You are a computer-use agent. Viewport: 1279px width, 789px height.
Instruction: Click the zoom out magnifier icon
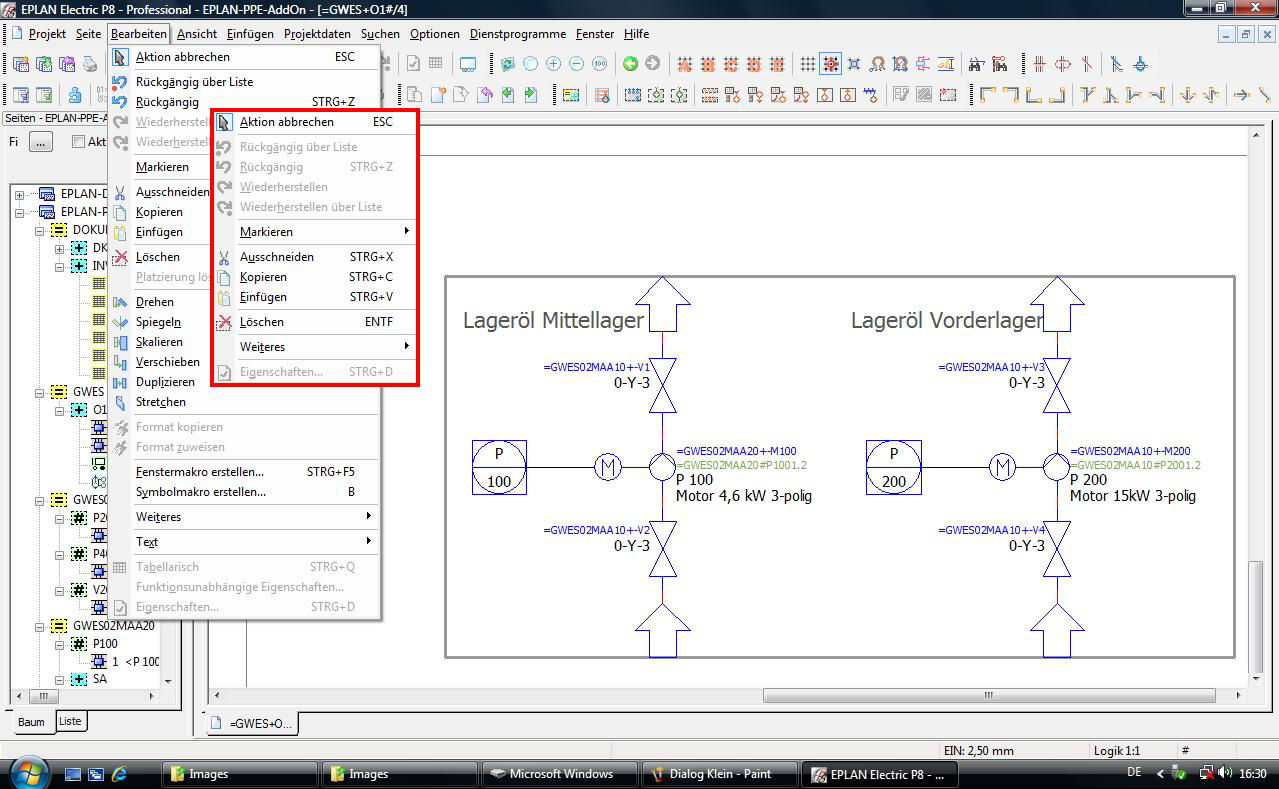(576, 64)
